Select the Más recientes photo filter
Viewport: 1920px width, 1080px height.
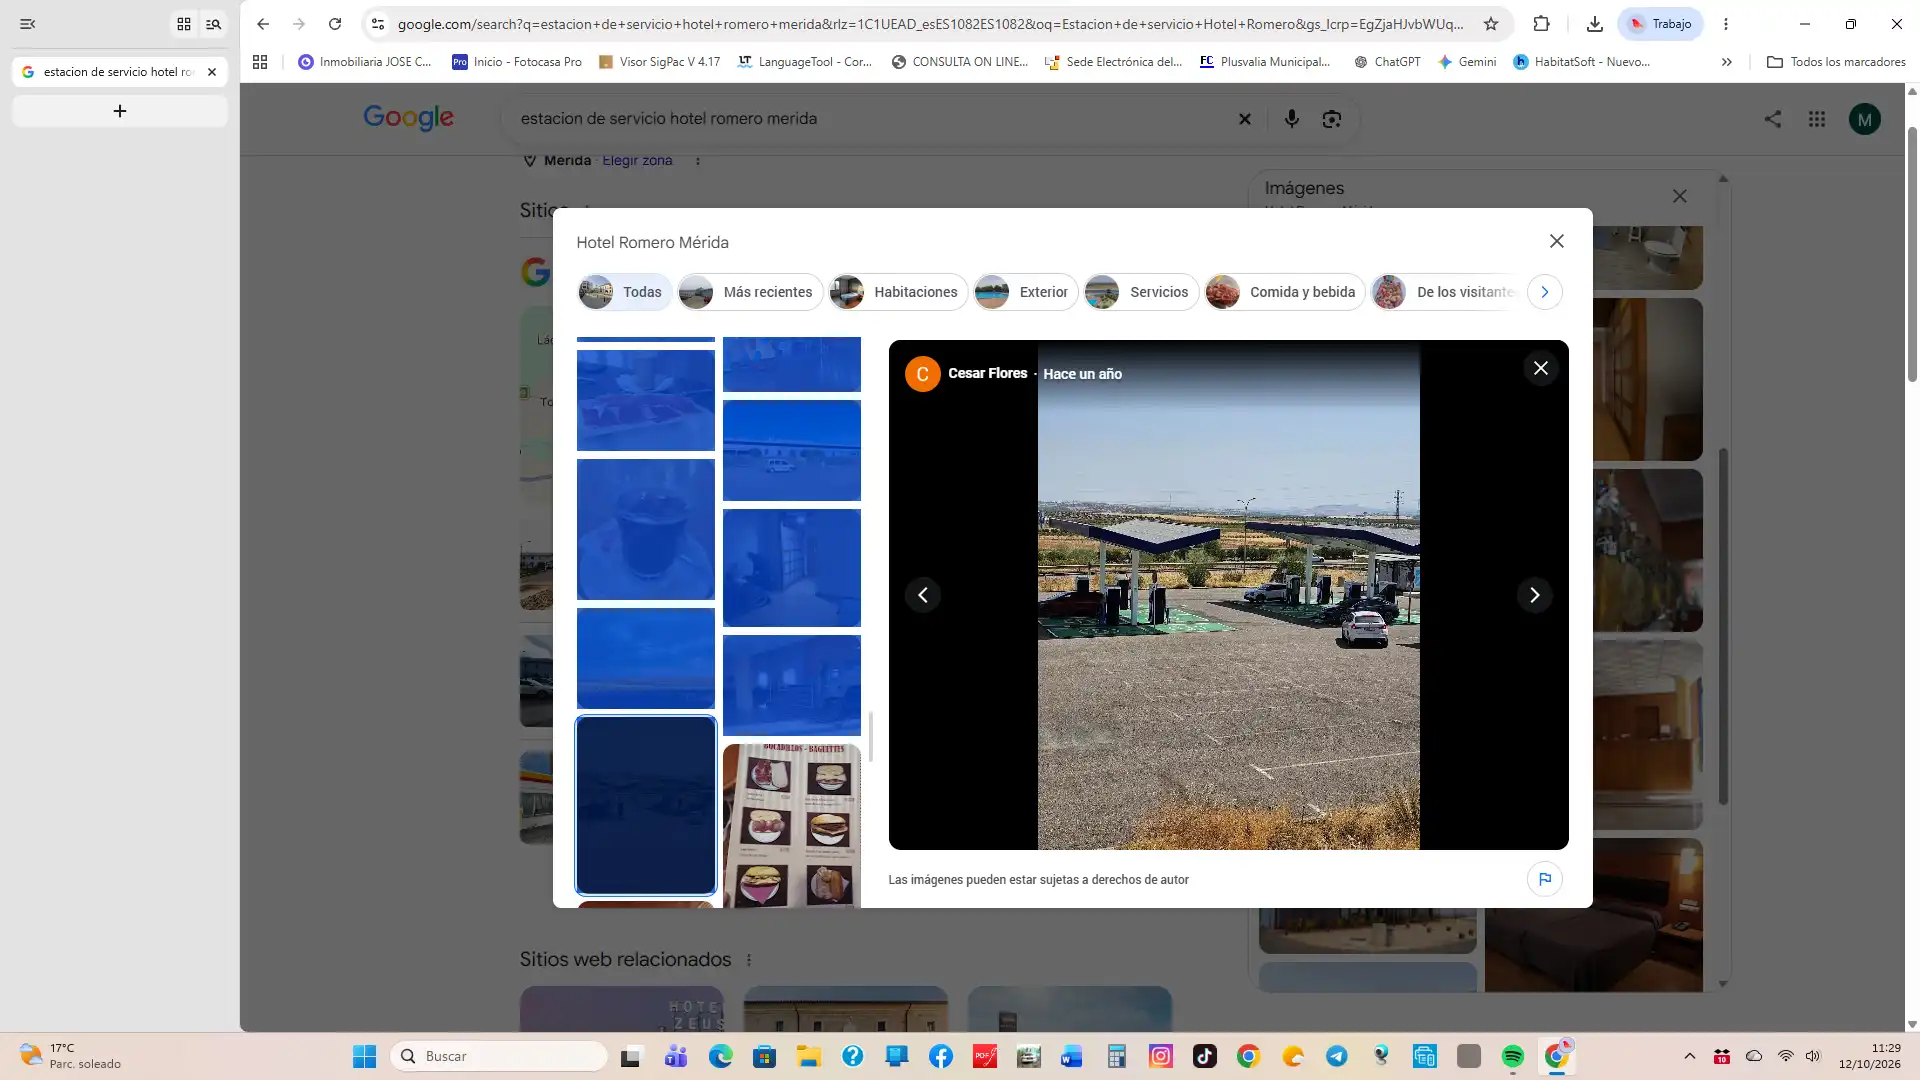coord(750,292)
